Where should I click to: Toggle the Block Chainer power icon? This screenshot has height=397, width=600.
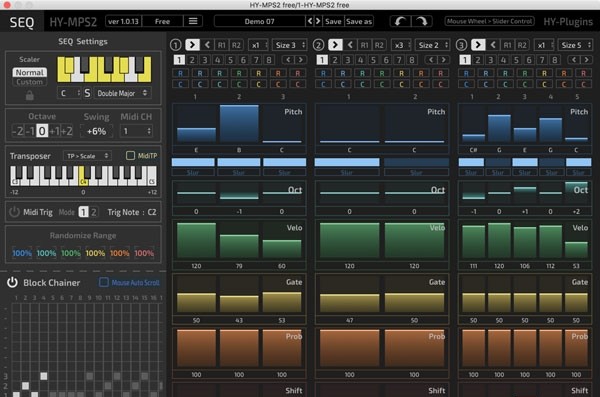[x=12, y=283]
